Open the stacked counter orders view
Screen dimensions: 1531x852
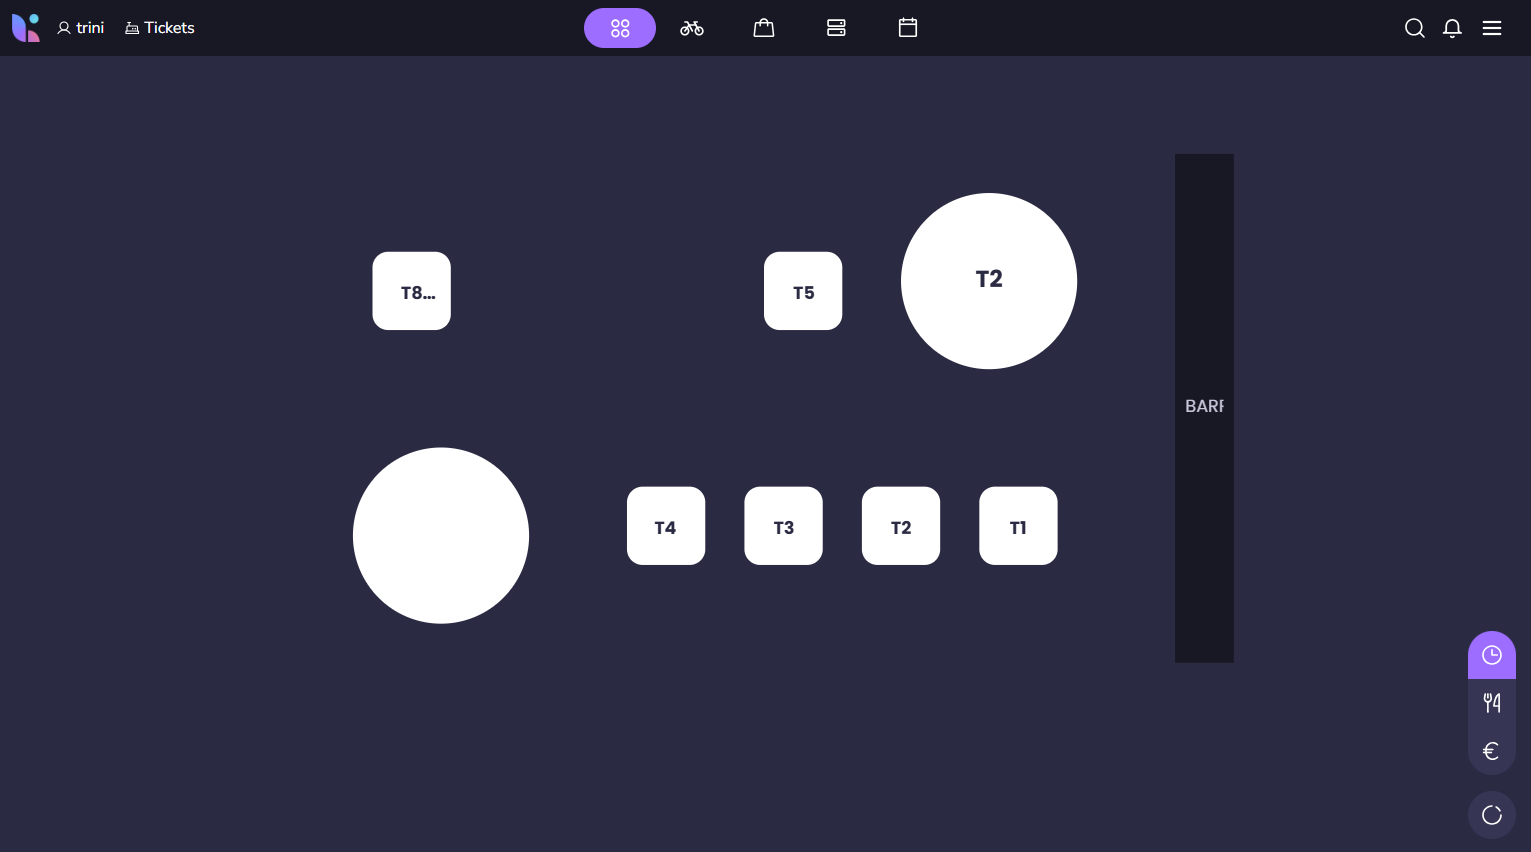click(836, 28)
